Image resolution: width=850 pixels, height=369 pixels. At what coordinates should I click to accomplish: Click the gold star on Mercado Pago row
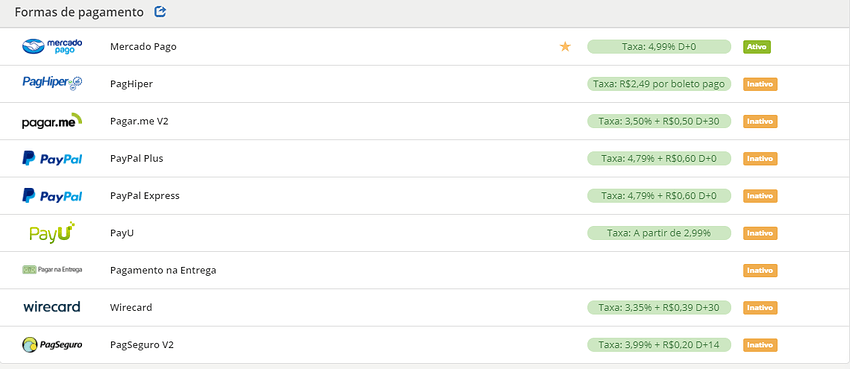[565, 47]
